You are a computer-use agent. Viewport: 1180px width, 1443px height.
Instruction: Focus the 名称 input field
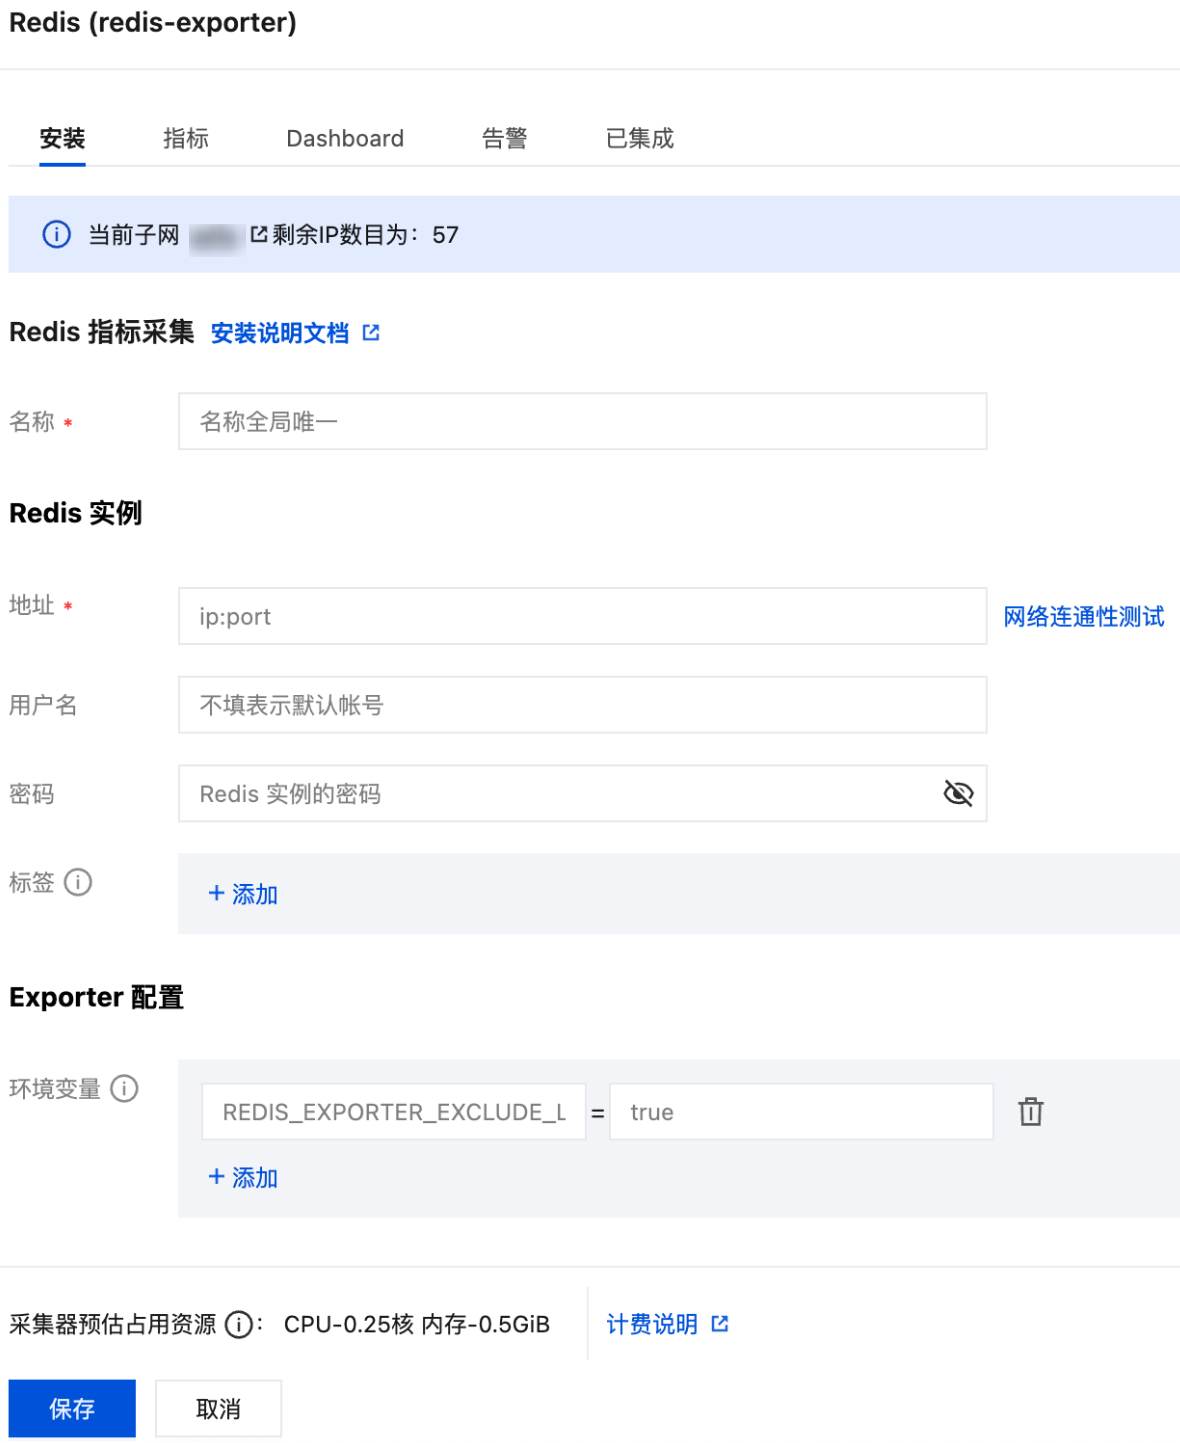tap(582, 421)
